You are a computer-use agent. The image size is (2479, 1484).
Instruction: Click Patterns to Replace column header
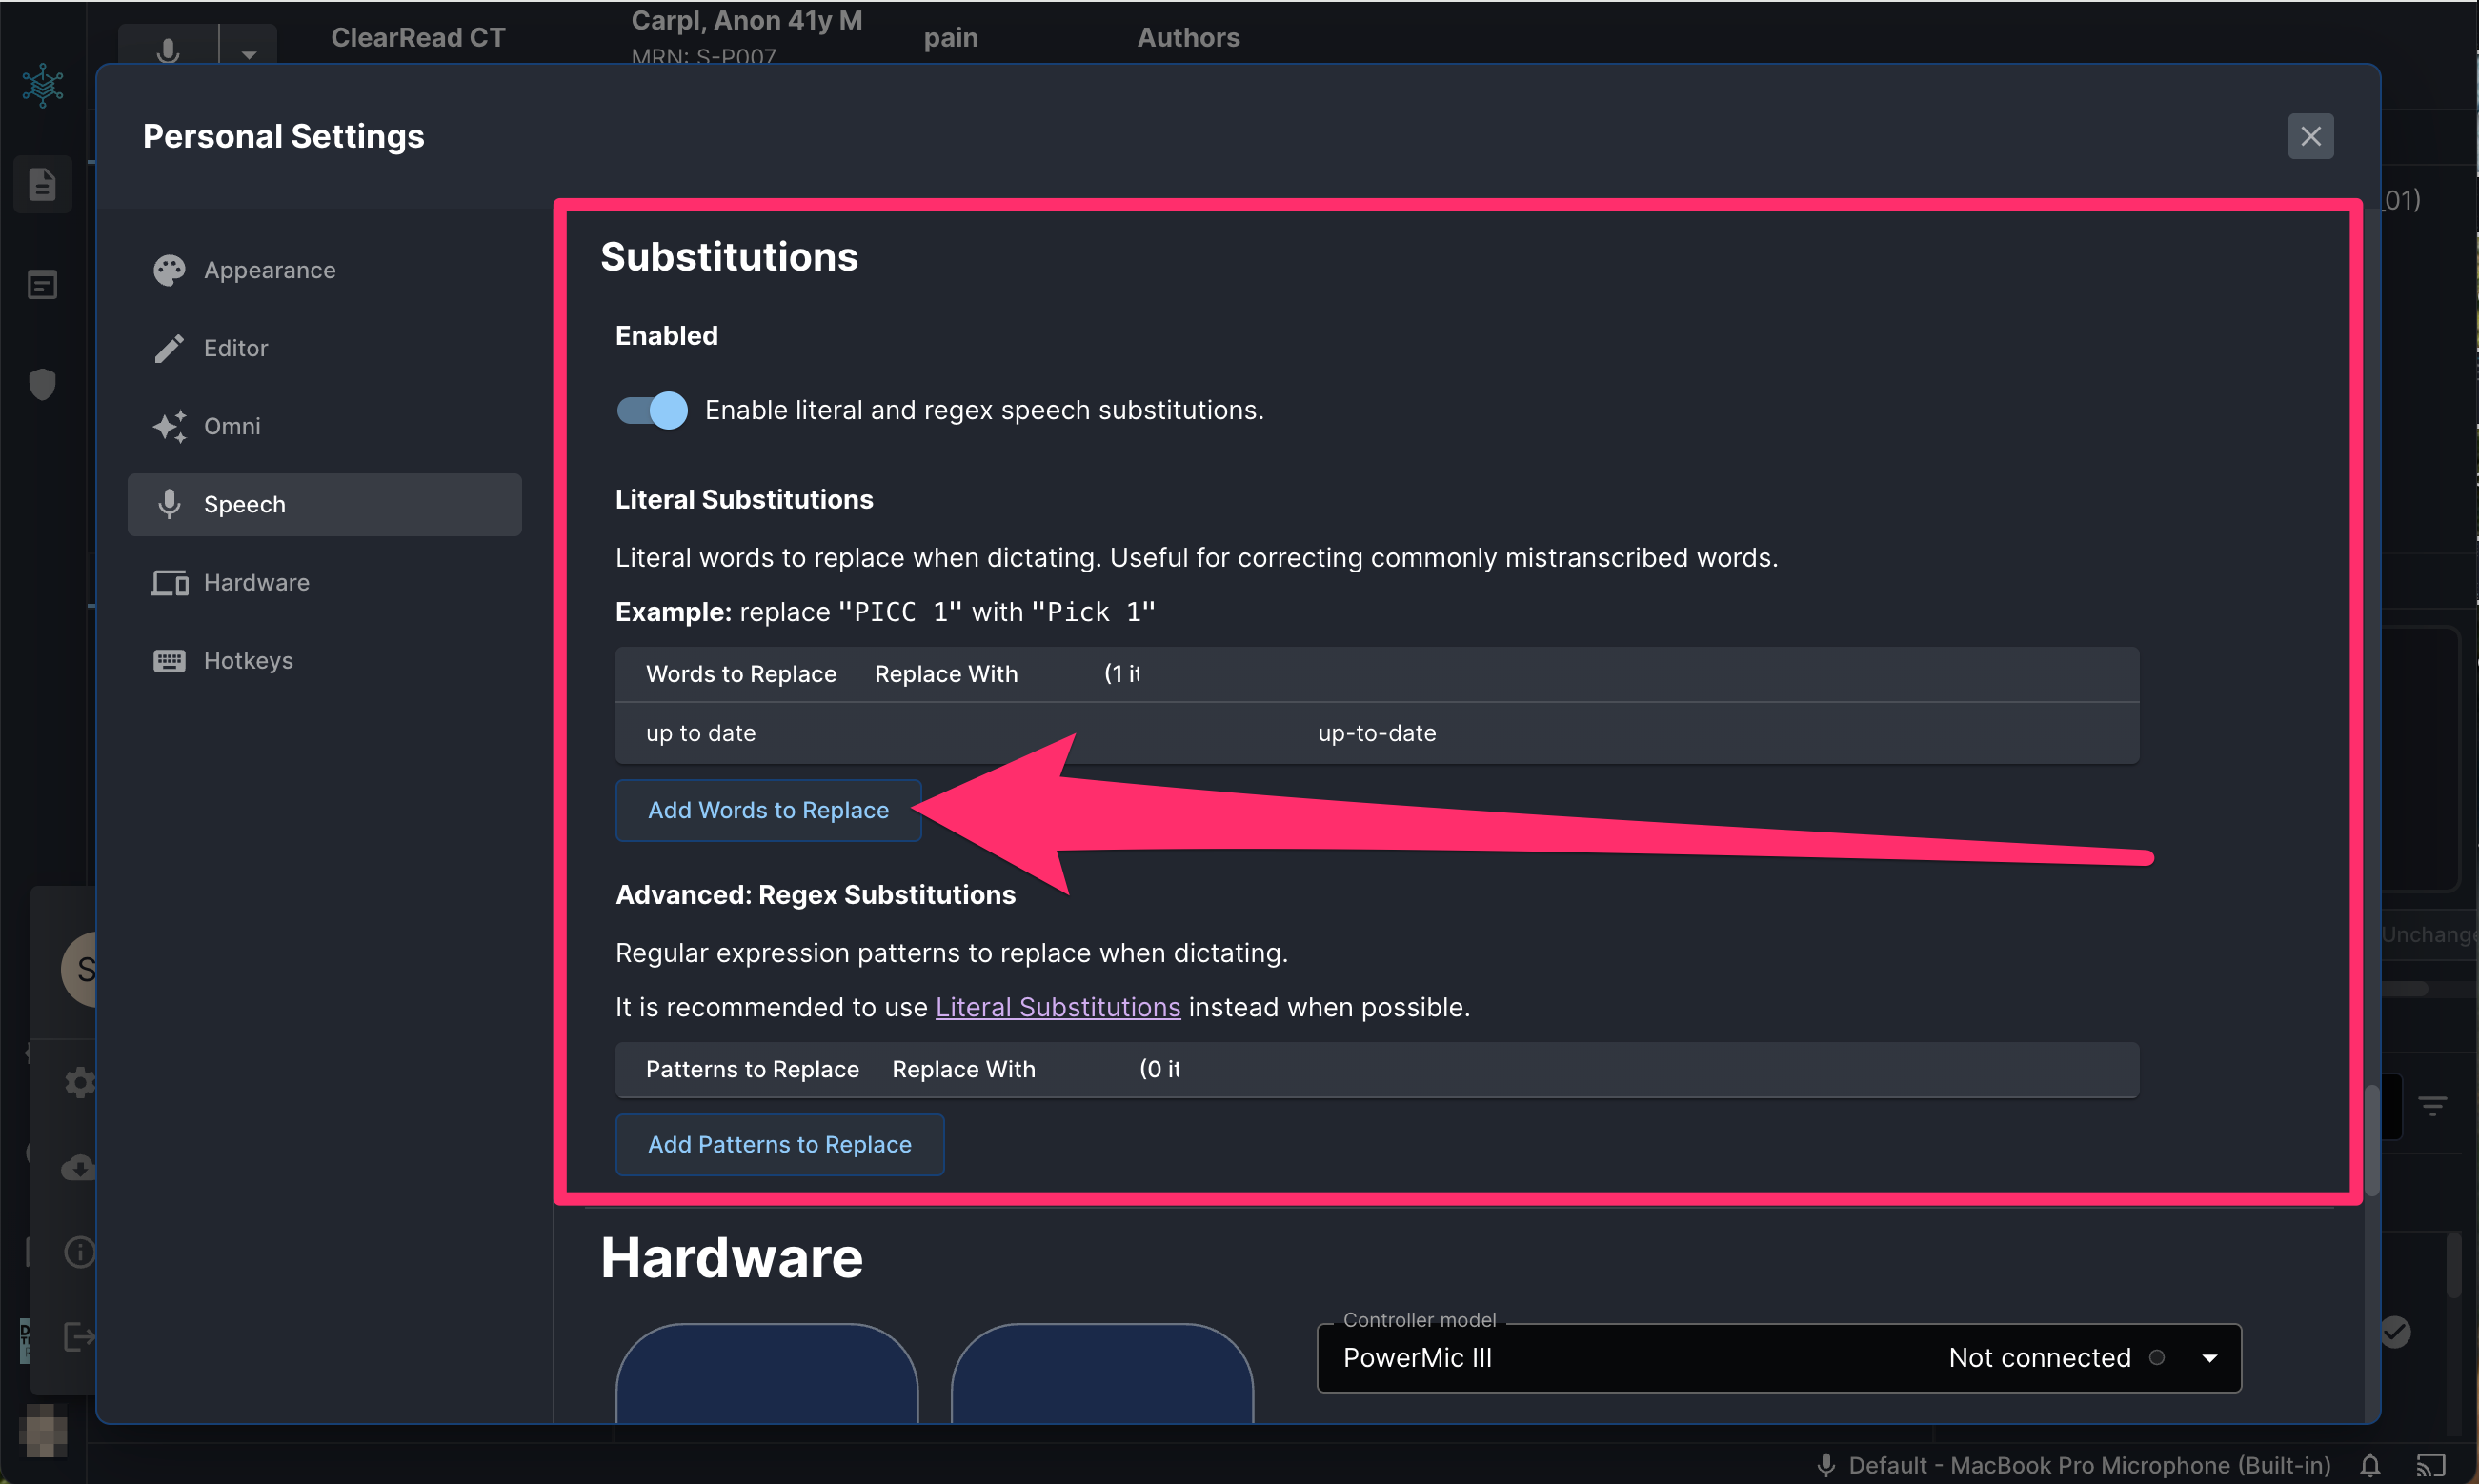pos(752,1069)
